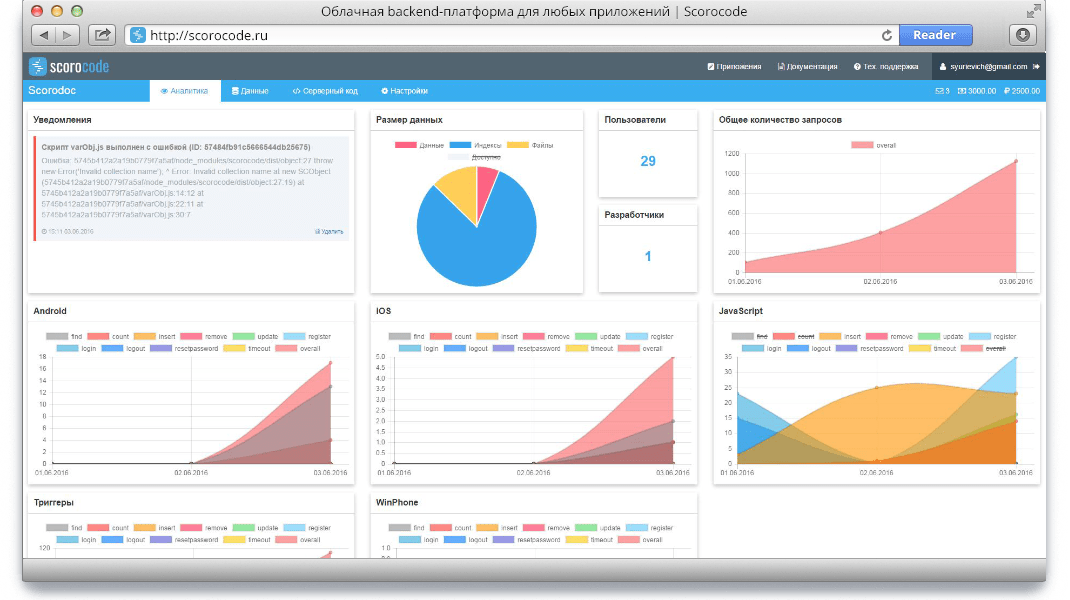Switch to the Данные tab

(x=250, y=91)
